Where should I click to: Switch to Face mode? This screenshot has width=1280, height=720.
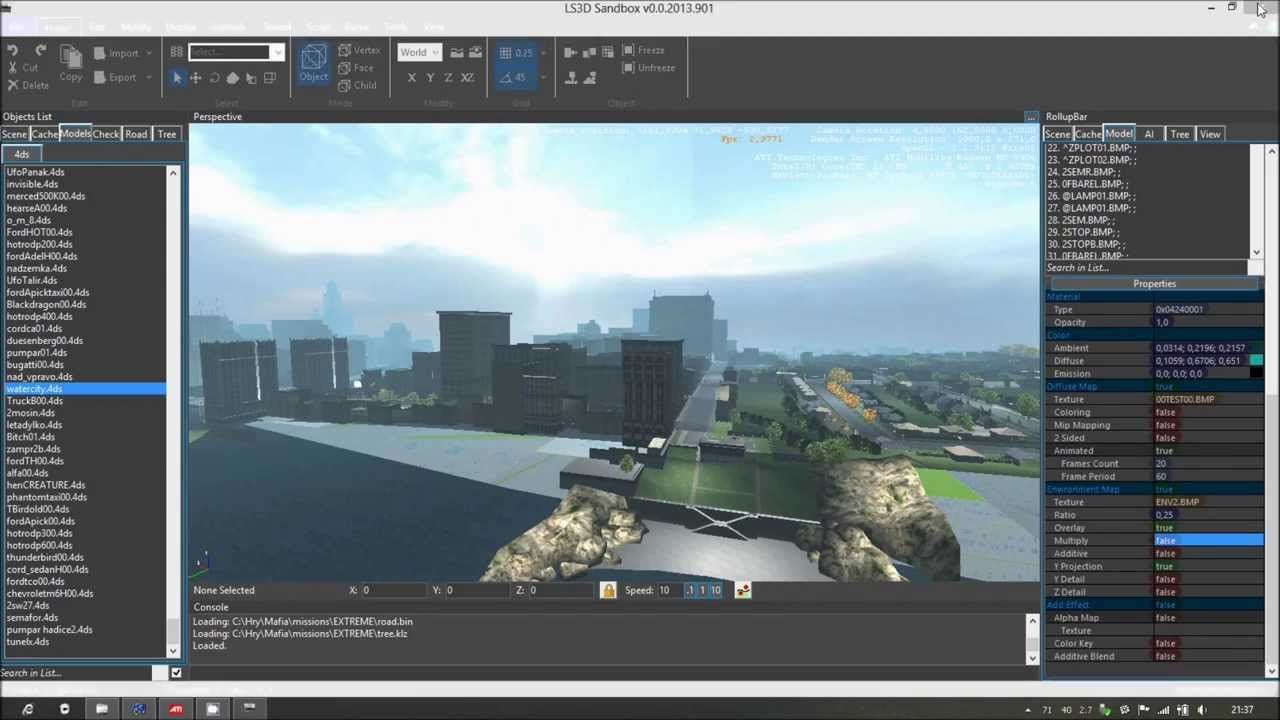355,68
